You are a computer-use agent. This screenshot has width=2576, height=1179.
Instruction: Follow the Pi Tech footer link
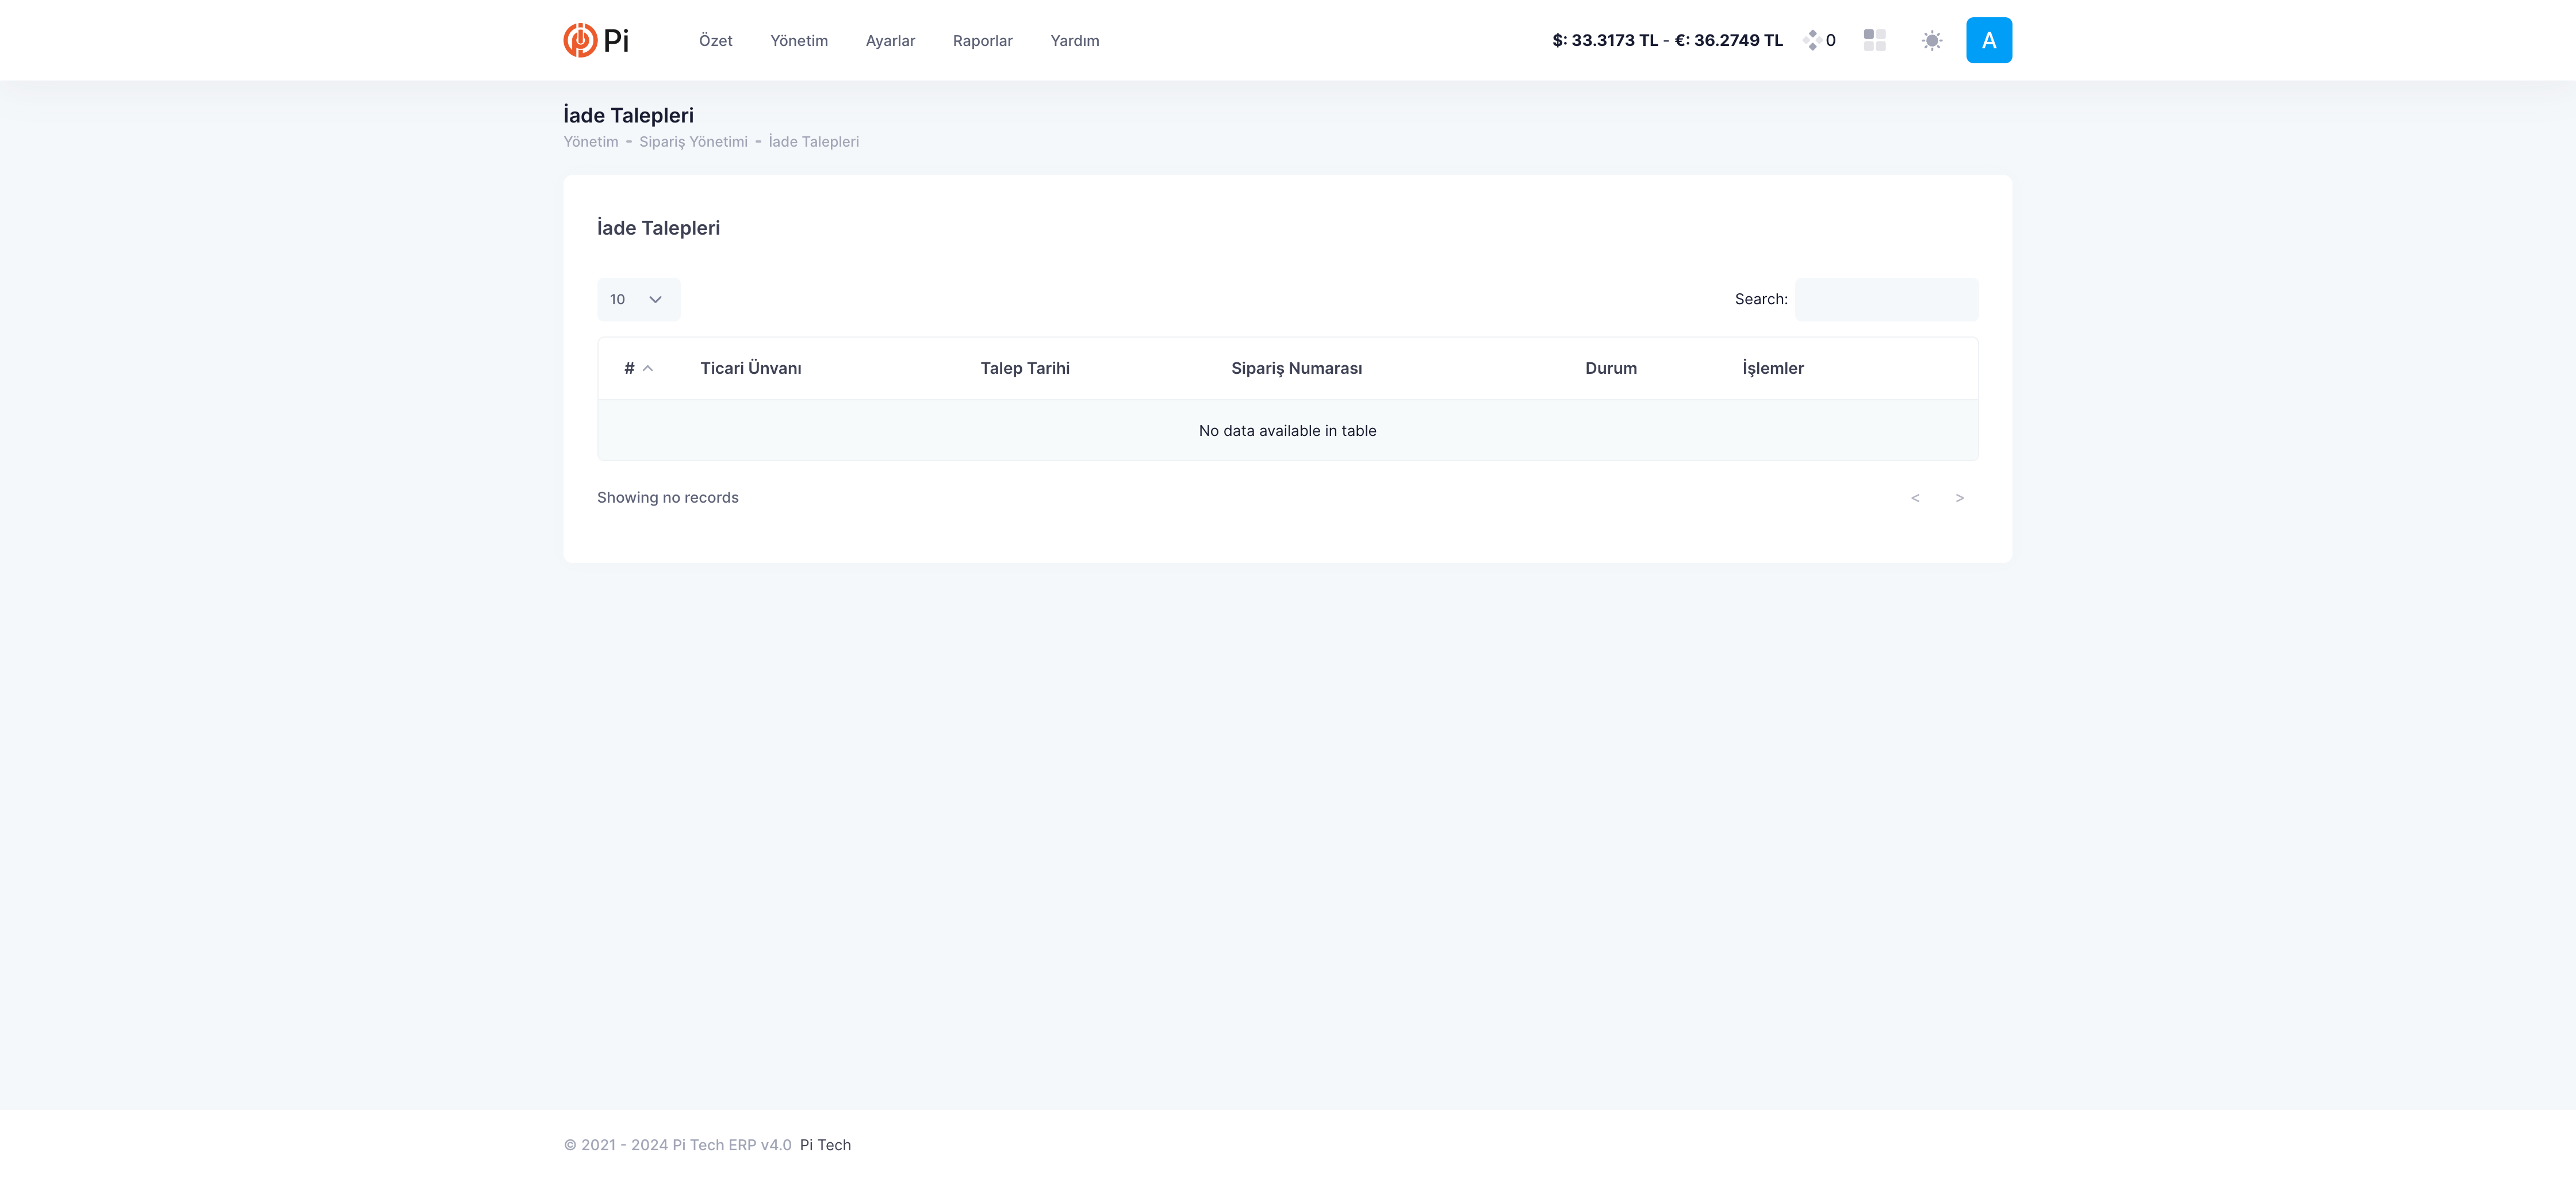click(825, 1145)
